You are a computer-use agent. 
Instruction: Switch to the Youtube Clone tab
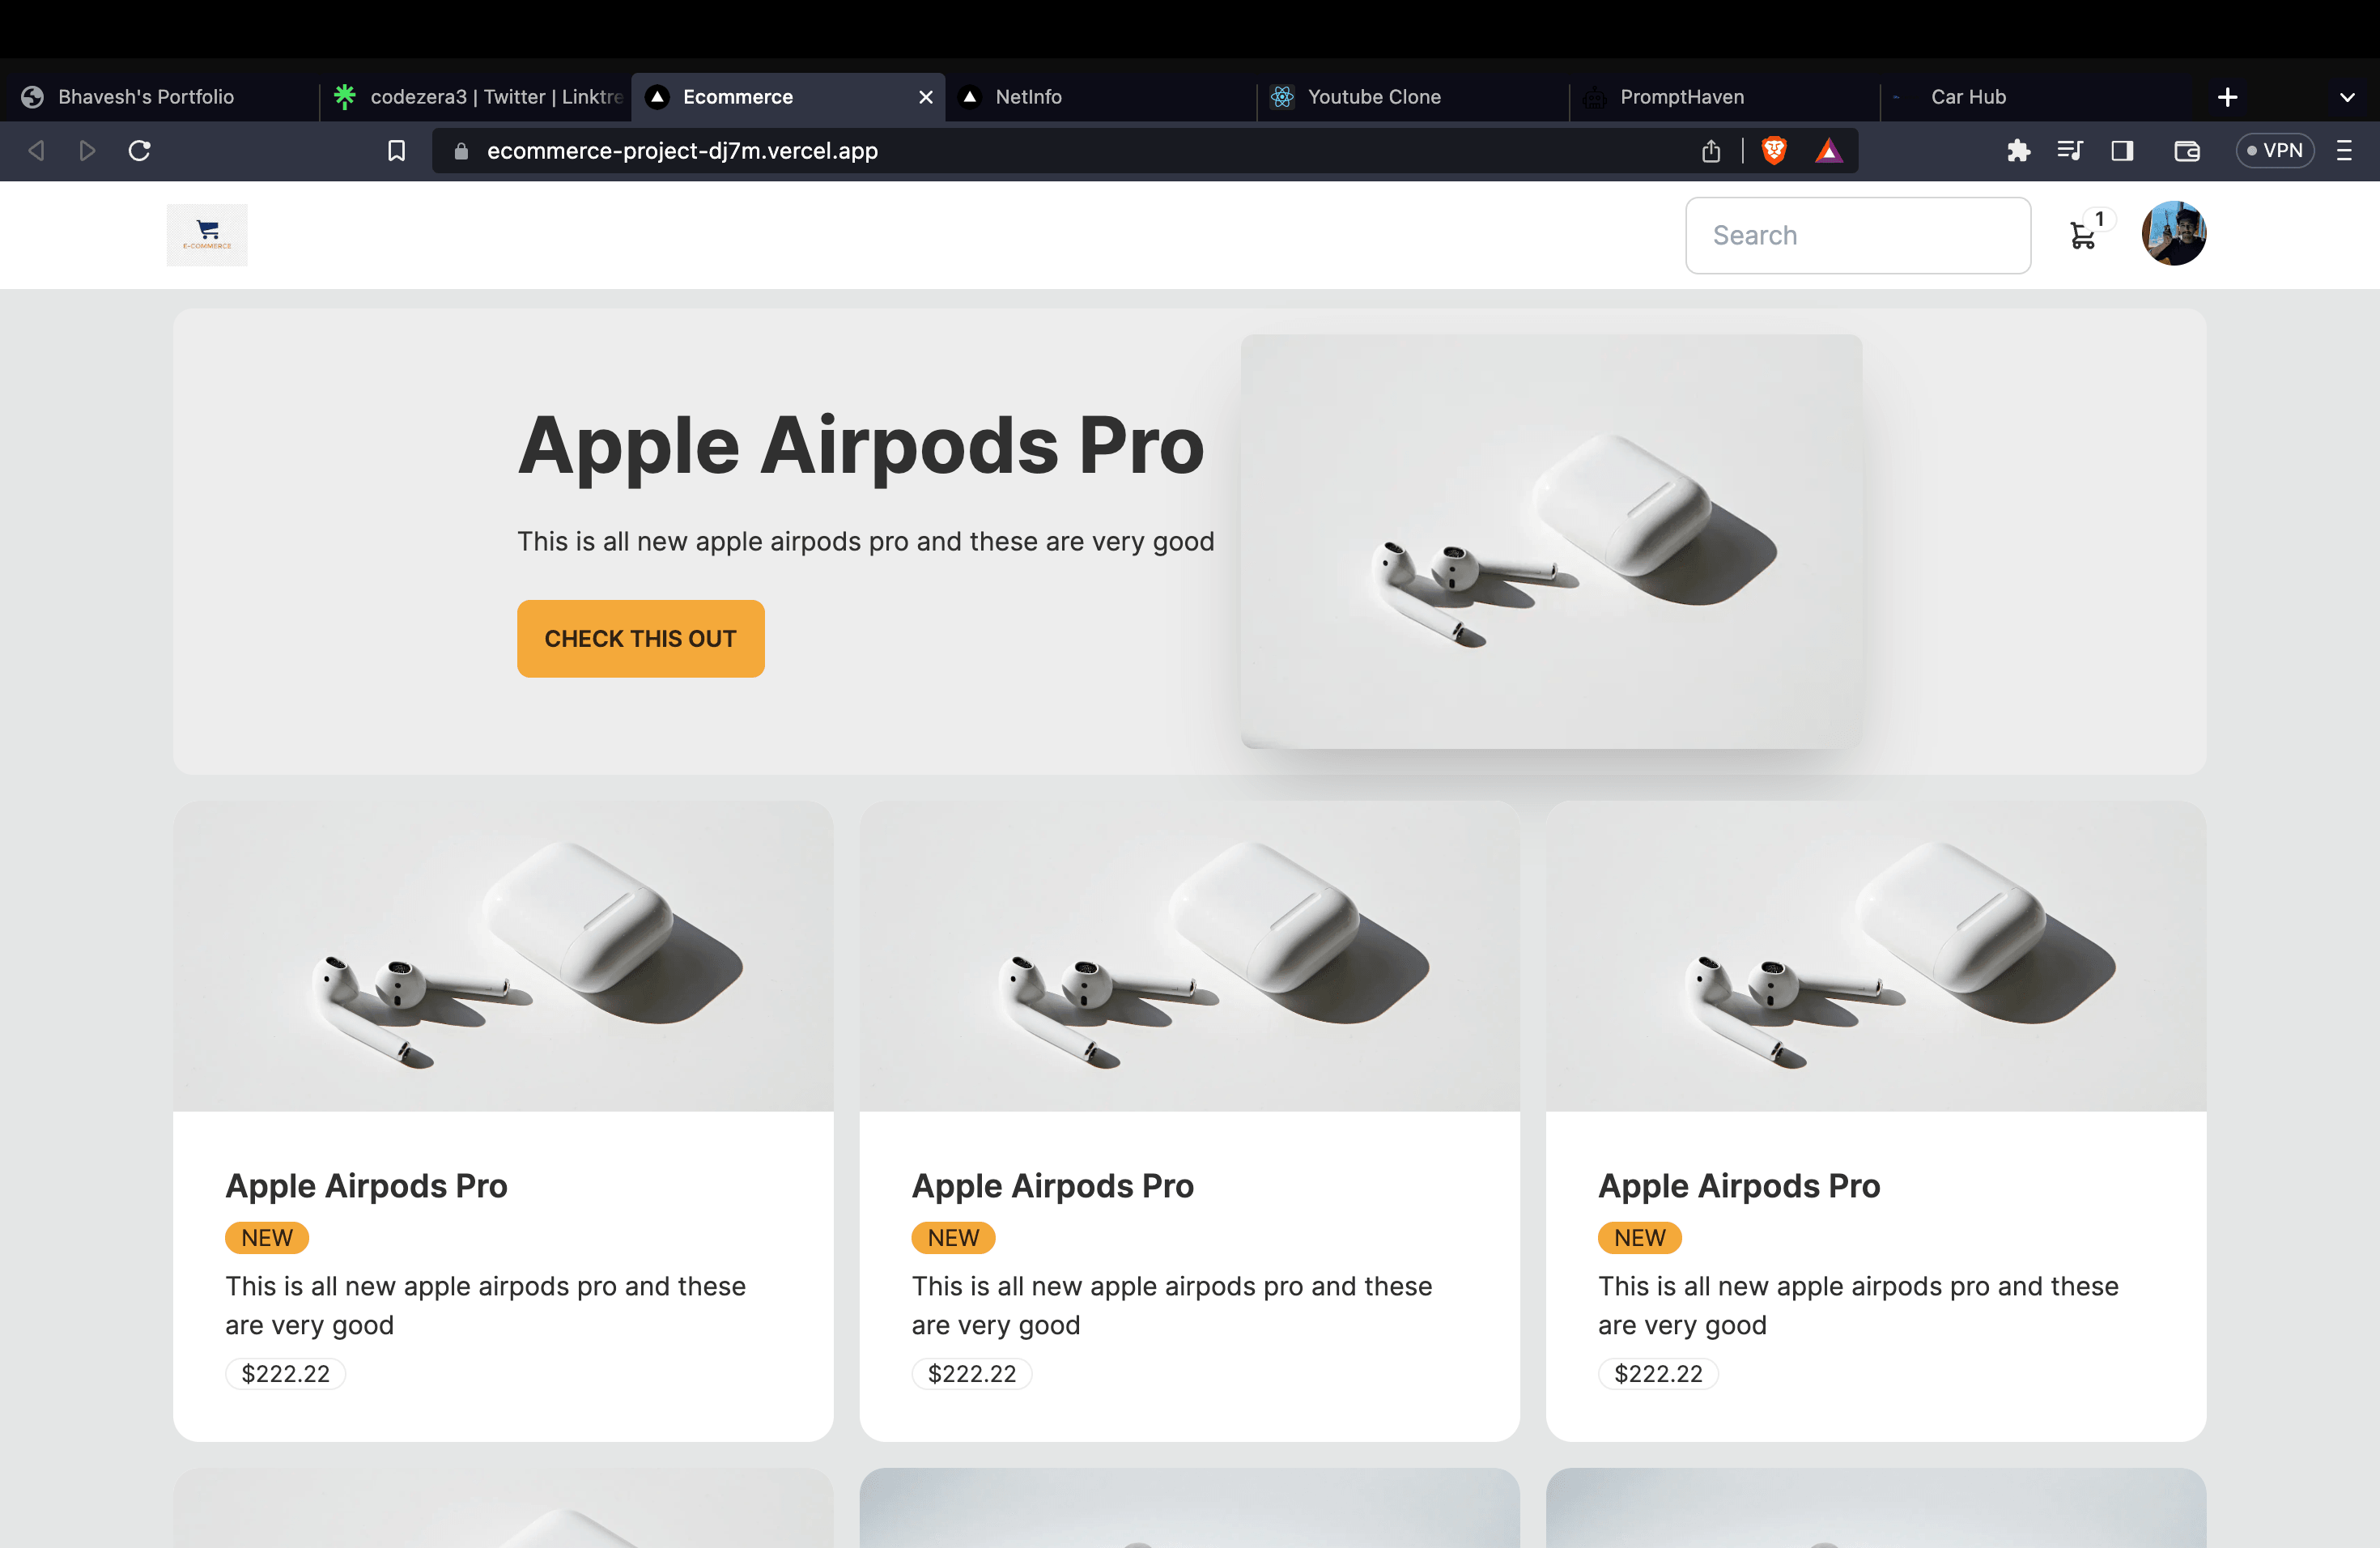(1412, 97)
